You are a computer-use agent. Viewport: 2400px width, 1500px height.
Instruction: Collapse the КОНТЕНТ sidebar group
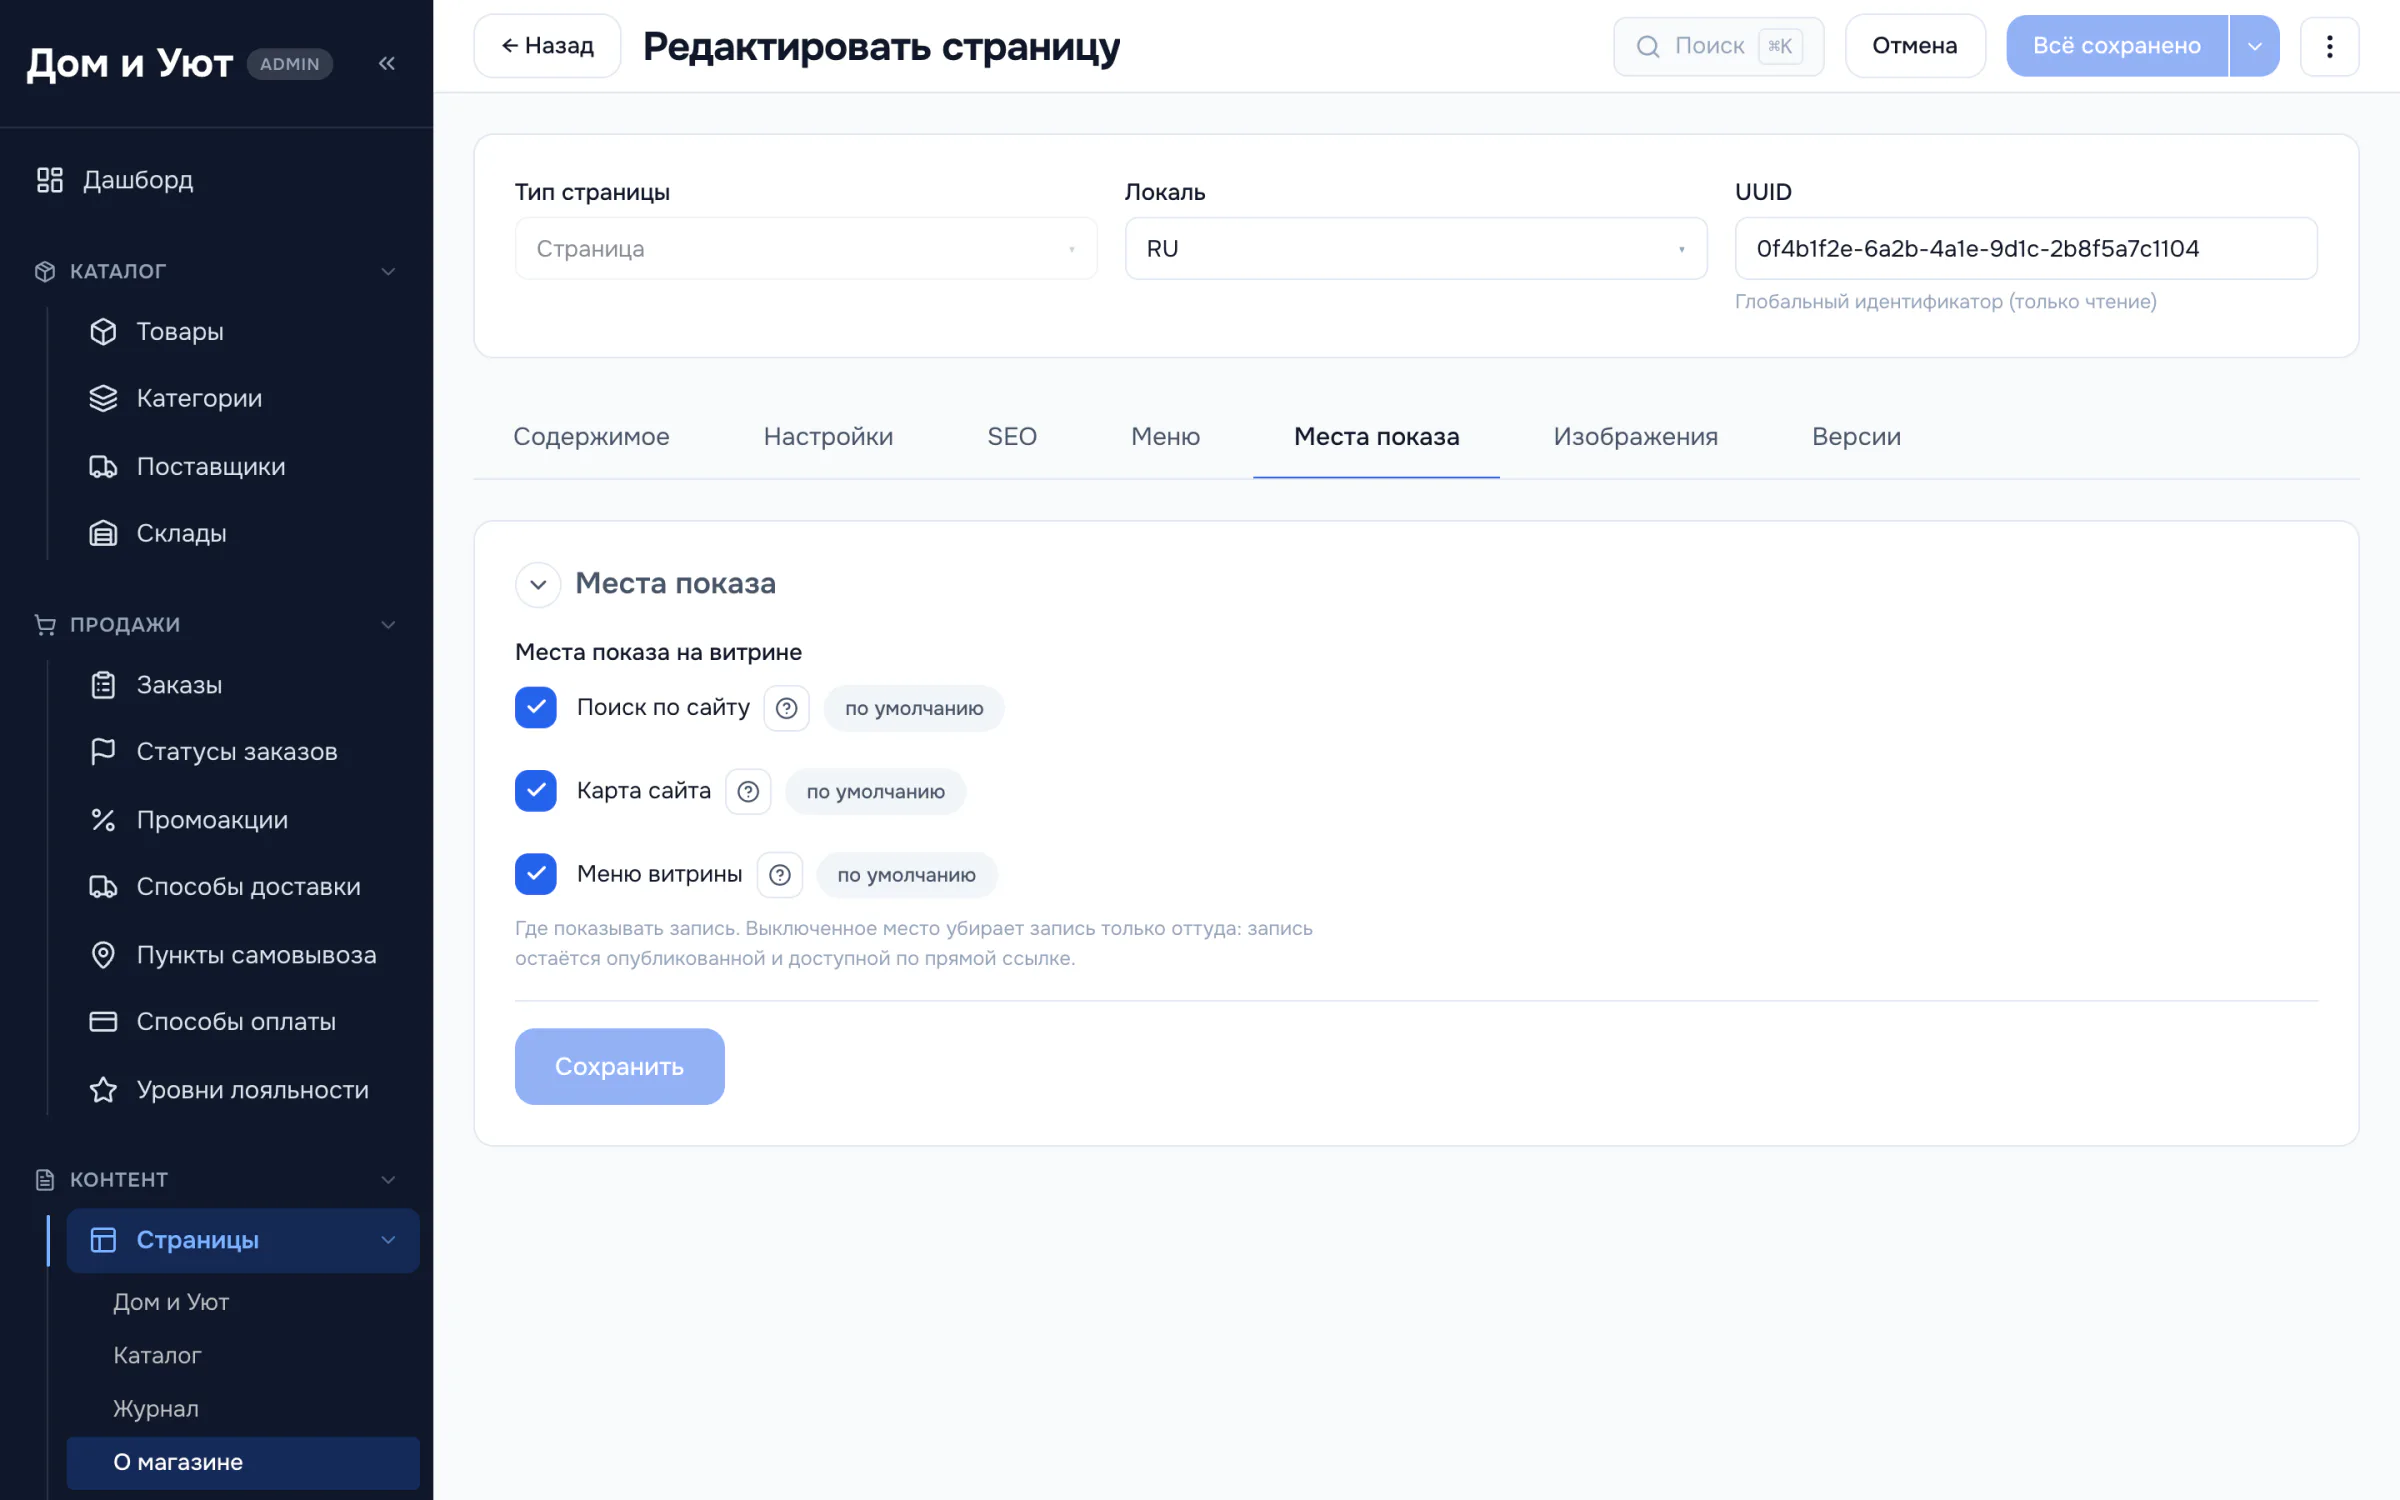[388, 1179]
